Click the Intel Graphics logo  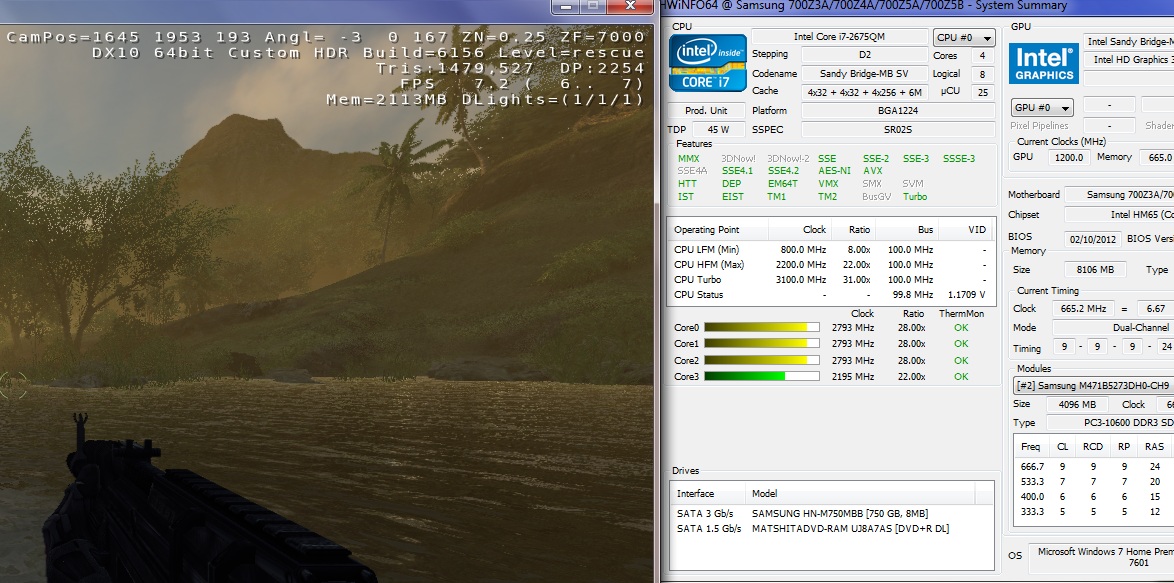coord(1042,62)
